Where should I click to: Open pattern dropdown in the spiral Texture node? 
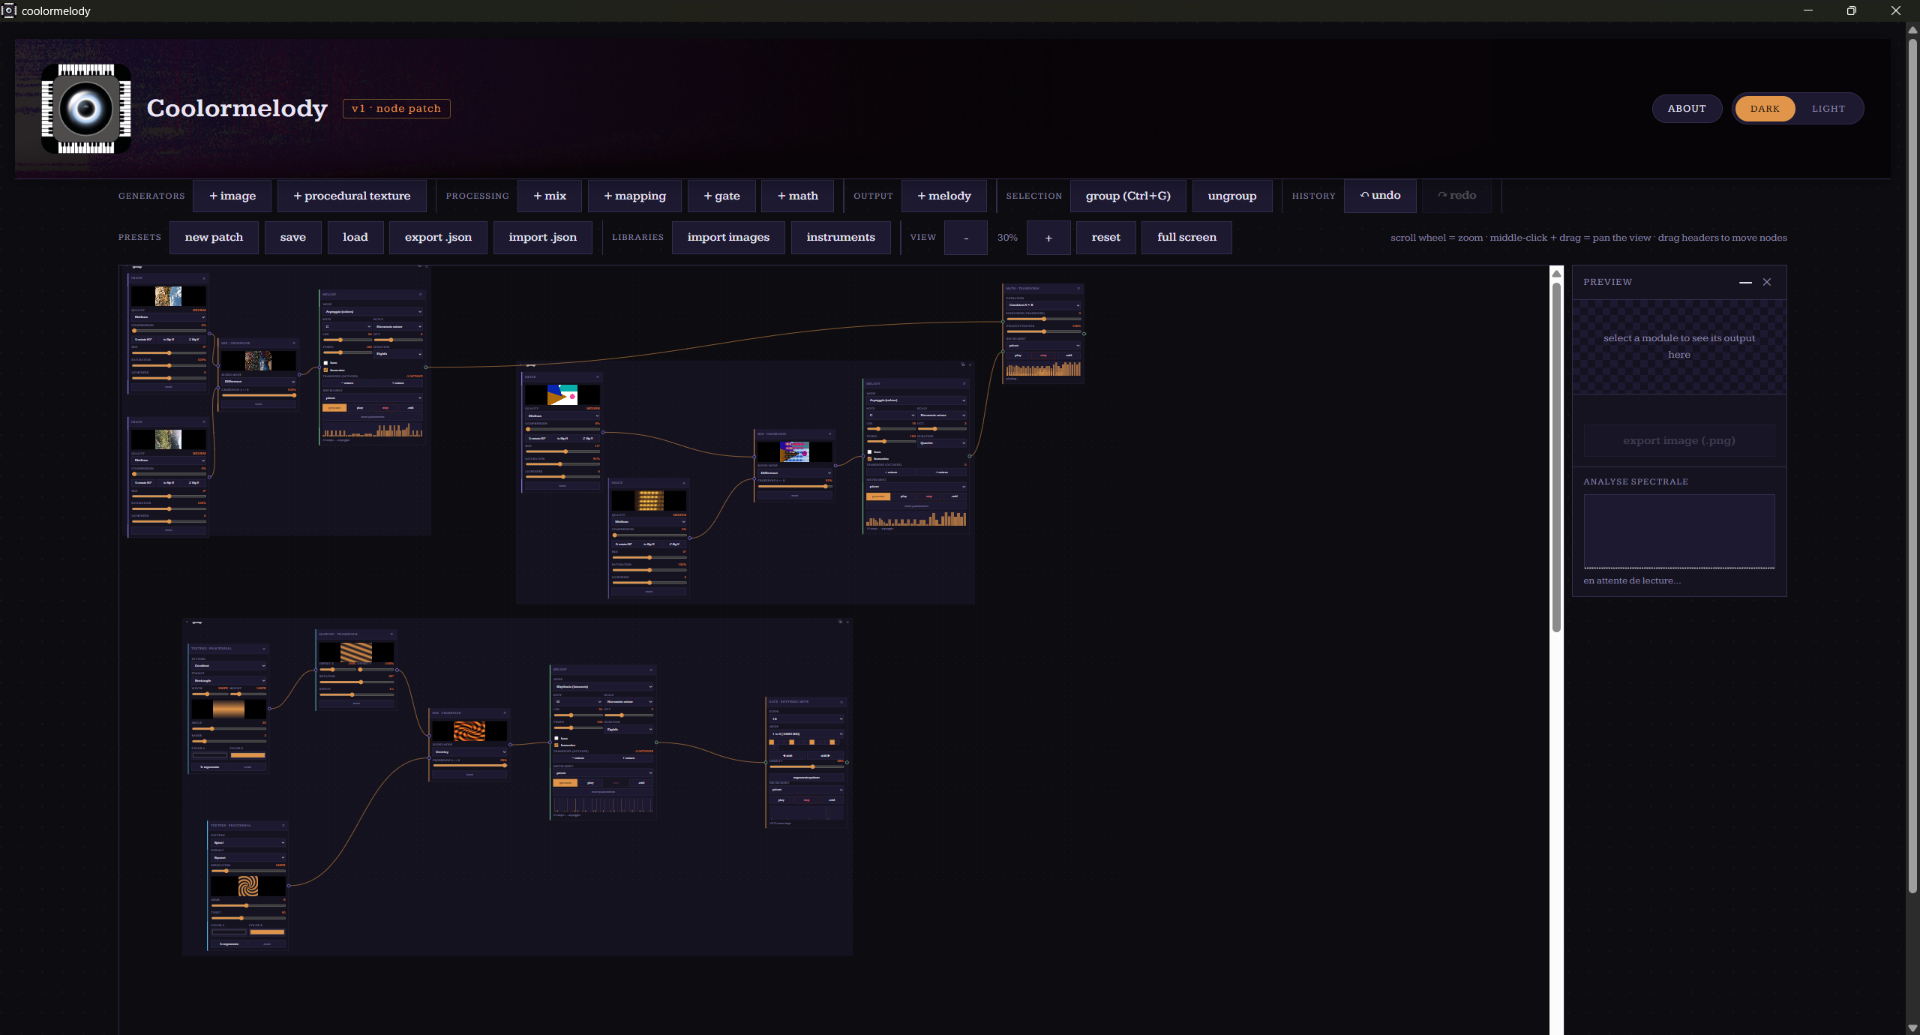[248, 843]
